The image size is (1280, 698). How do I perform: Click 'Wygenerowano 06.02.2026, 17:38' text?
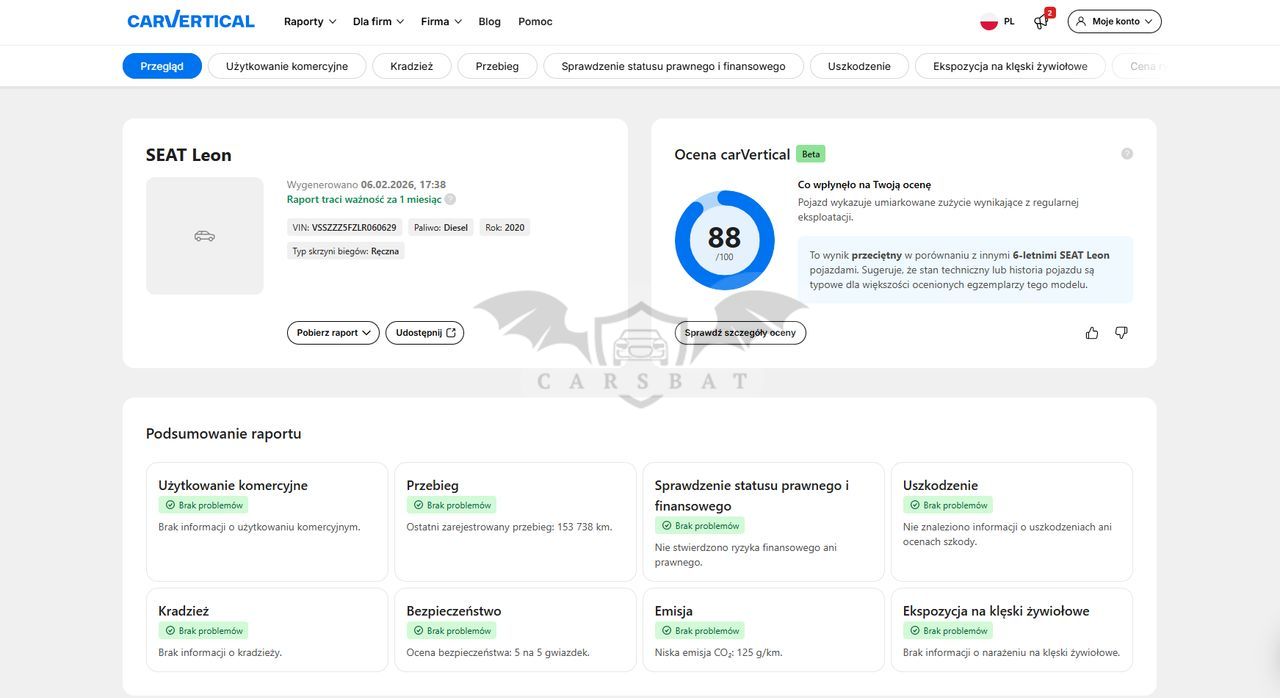(x=366, y=185)
